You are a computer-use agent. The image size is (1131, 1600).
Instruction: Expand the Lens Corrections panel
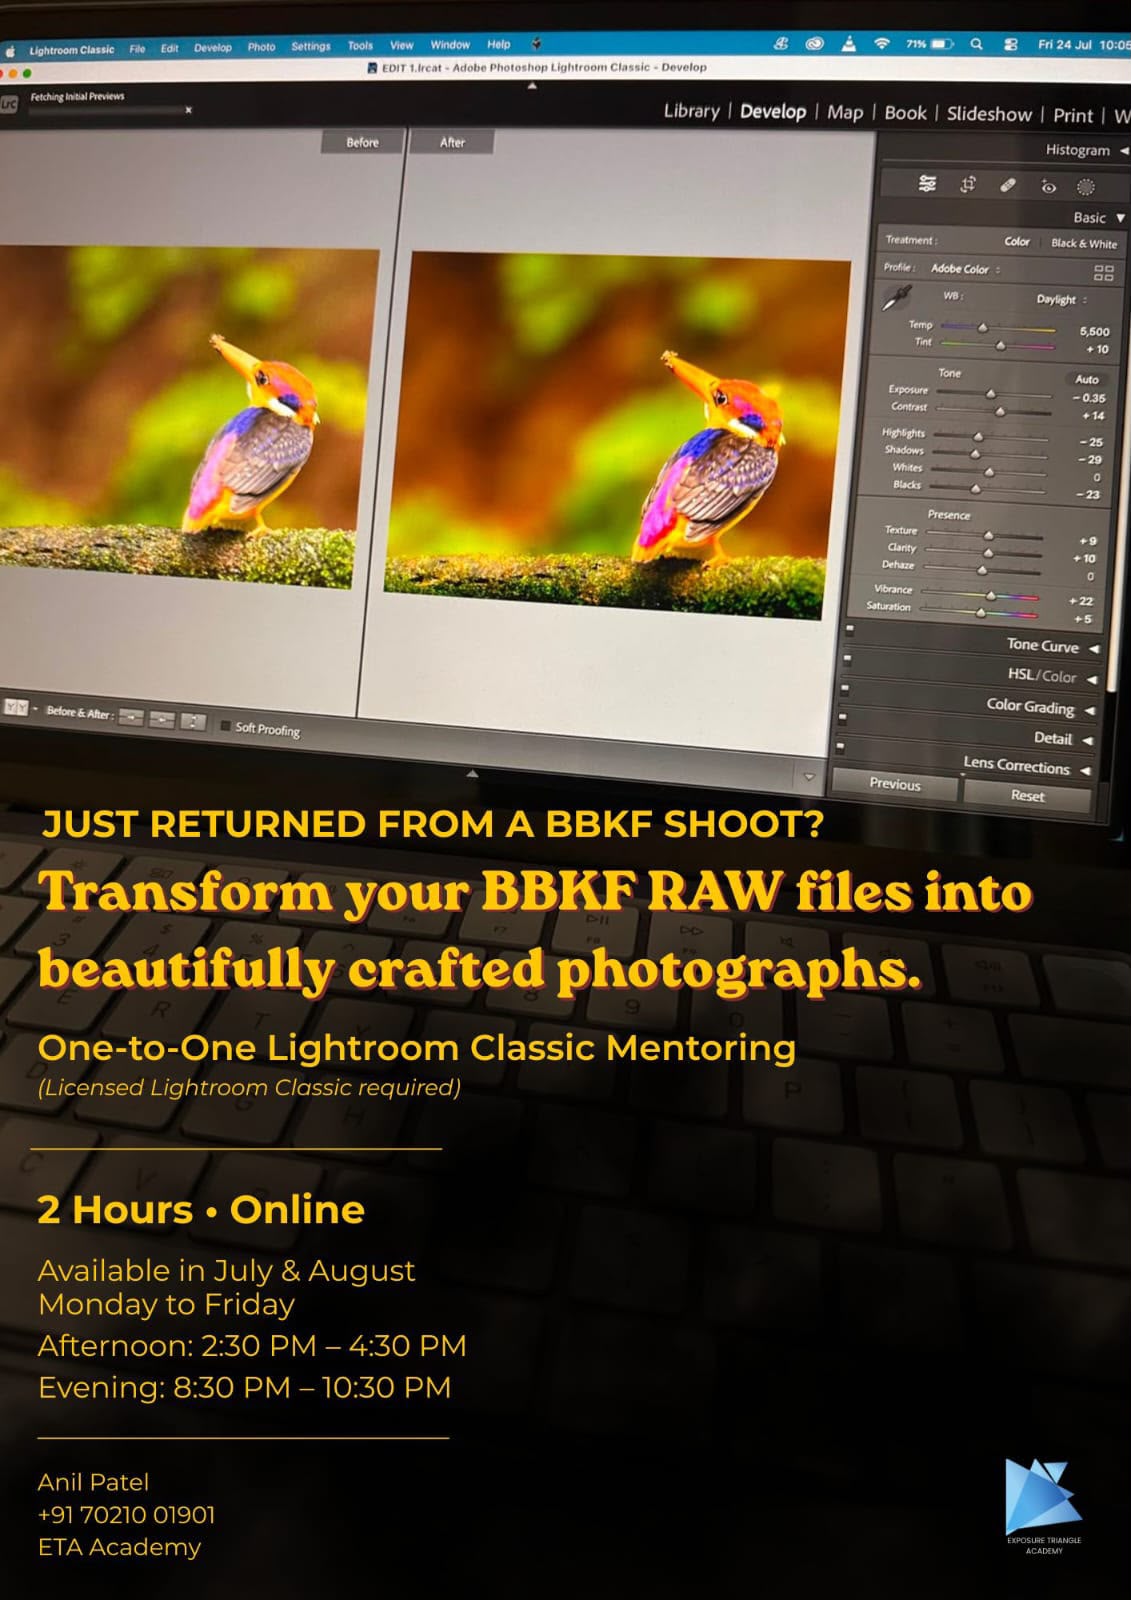pos(1085,771)
